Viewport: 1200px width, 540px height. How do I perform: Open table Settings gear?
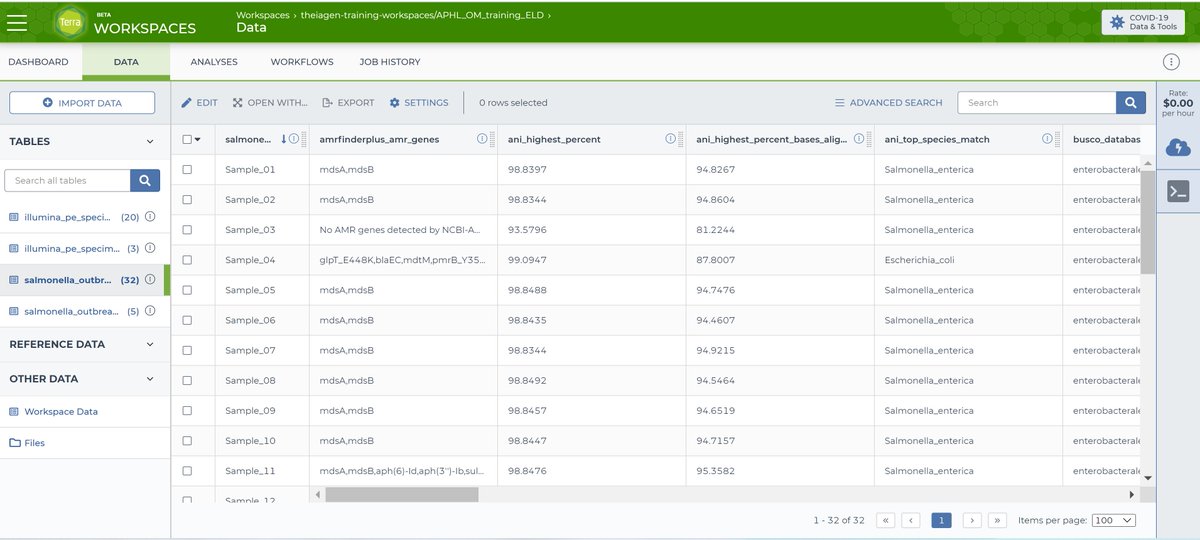pos(419,102)
